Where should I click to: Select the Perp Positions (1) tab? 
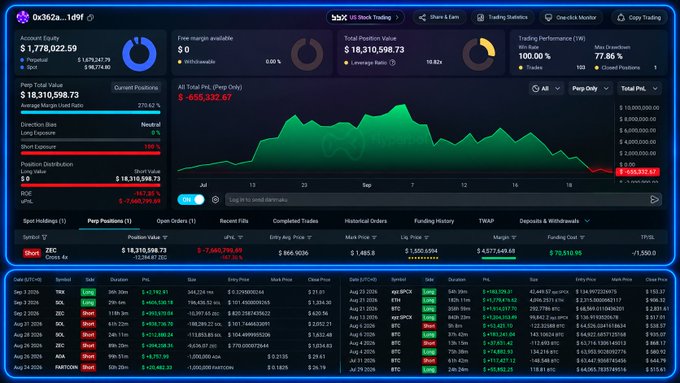point(109,221)
